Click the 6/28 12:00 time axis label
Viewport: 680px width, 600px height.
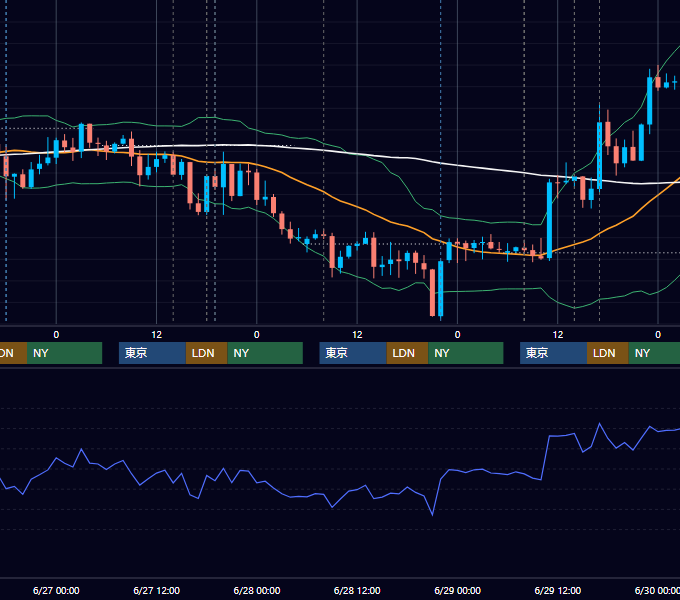pos(357,590)
